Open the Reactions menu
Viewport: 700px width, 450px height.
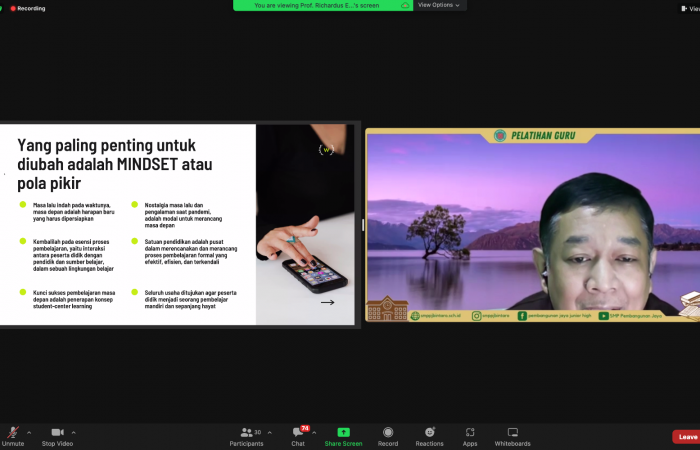click(430, 436)
